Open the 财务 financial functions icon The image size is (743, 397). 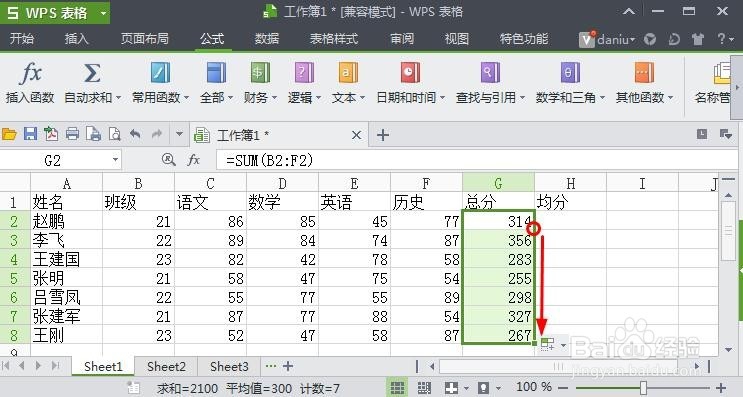260,73
